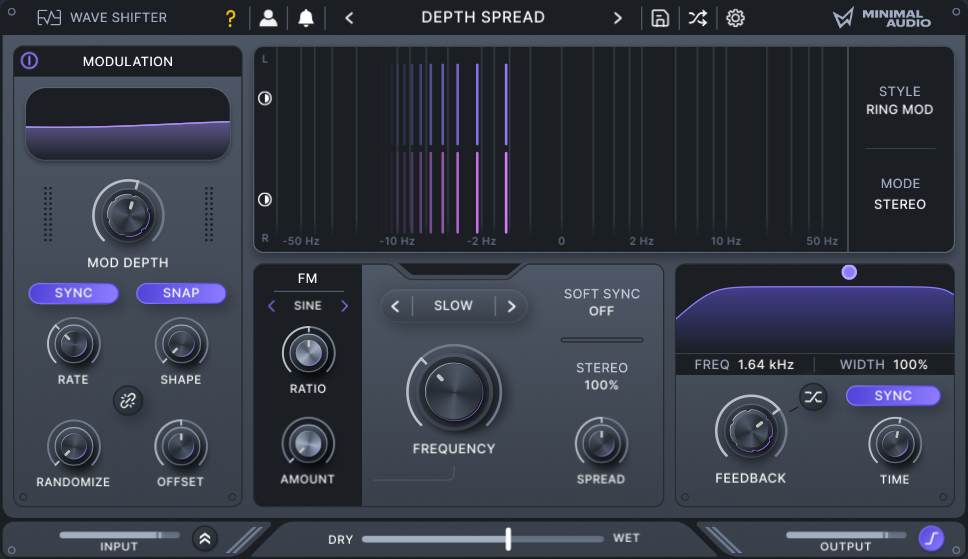Adjust the Dry/Wet mix slider

(508, 539)
